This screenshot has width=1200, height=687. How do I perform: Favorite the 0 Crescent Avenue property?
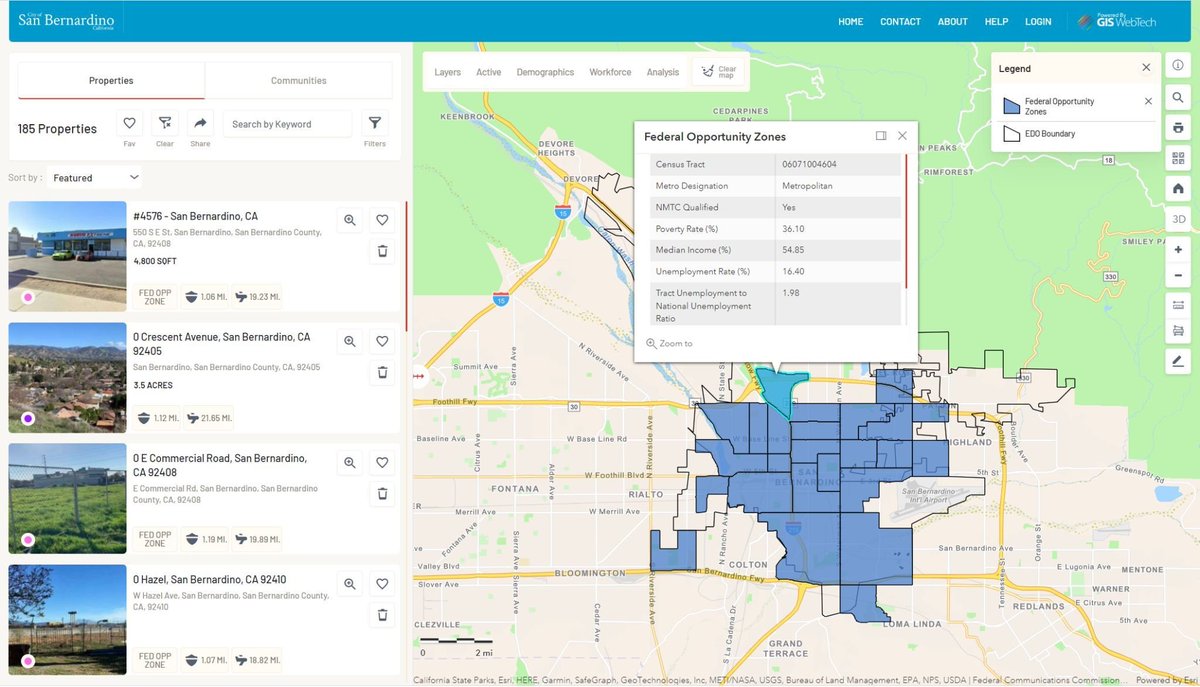point(382,341)
